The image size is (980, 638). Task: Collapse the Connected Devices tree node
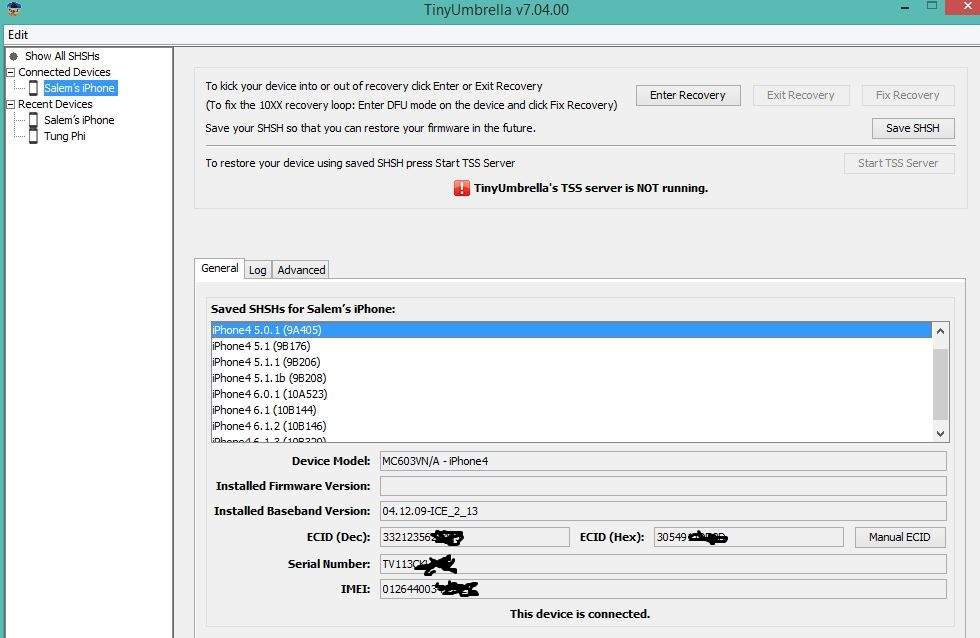point(10,72)
